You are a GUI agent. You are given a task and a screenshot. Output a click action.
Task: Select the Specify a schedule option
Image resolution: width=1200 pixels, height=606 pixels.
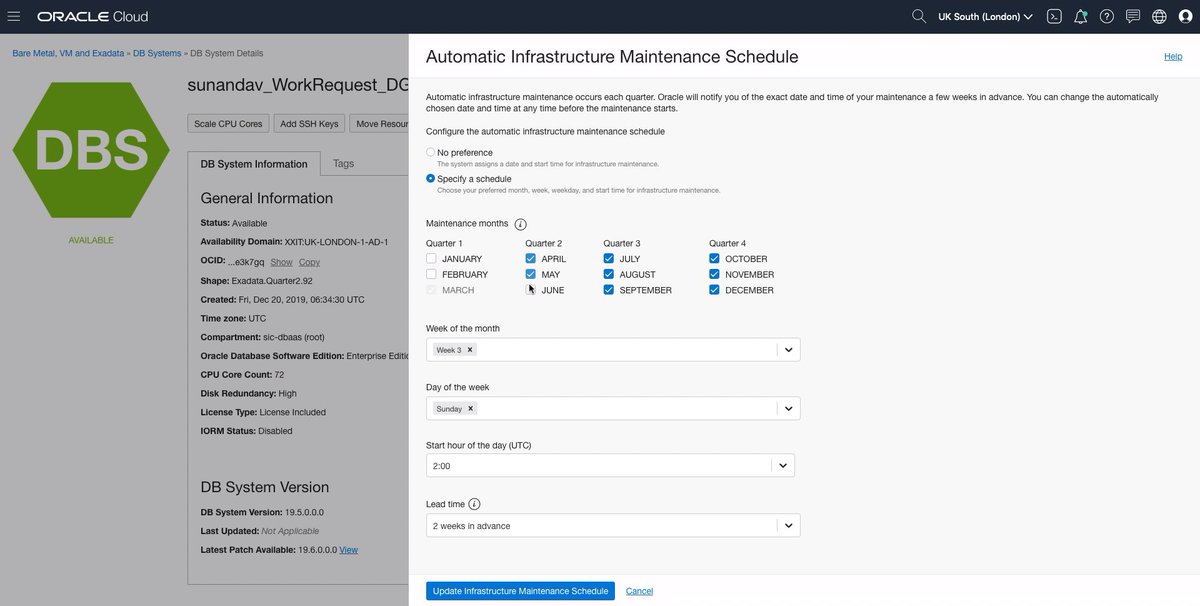pos(431,179)
